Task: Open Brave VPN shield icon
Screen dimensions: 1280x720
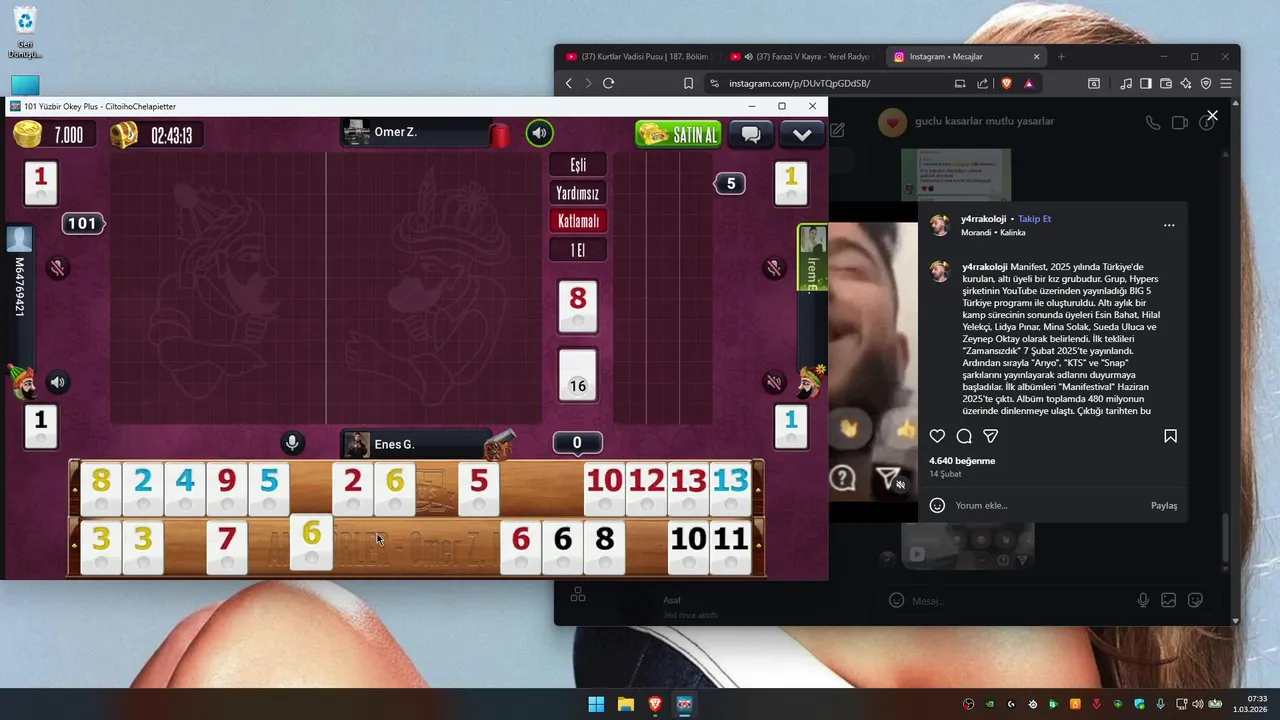Action: pos(1206,83)
